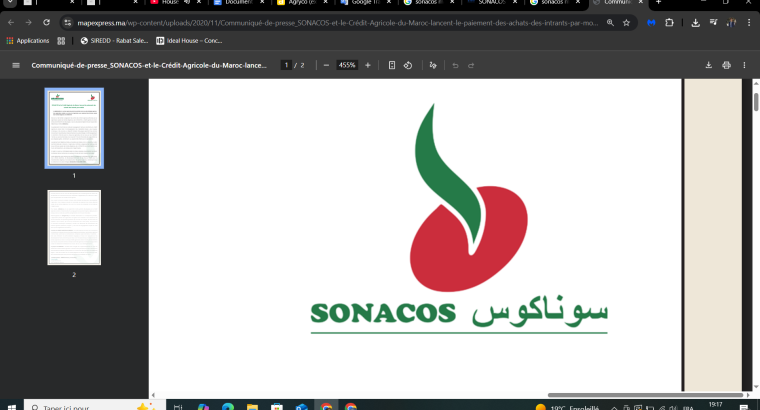The height and width of the screenshot is (410, 760).
Task: Click the horizontal scrollbar thumb
Action: tap(645, 395)
